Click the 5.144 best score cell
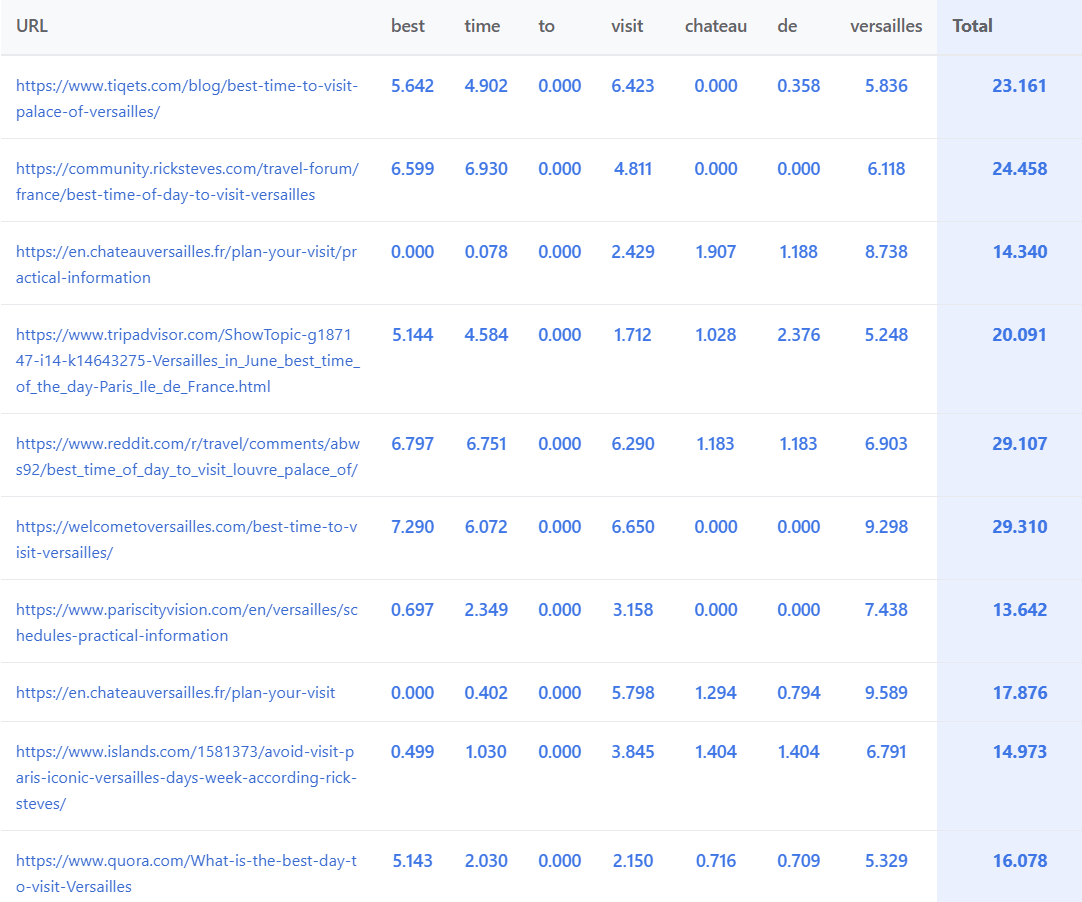 pos(413,334)
